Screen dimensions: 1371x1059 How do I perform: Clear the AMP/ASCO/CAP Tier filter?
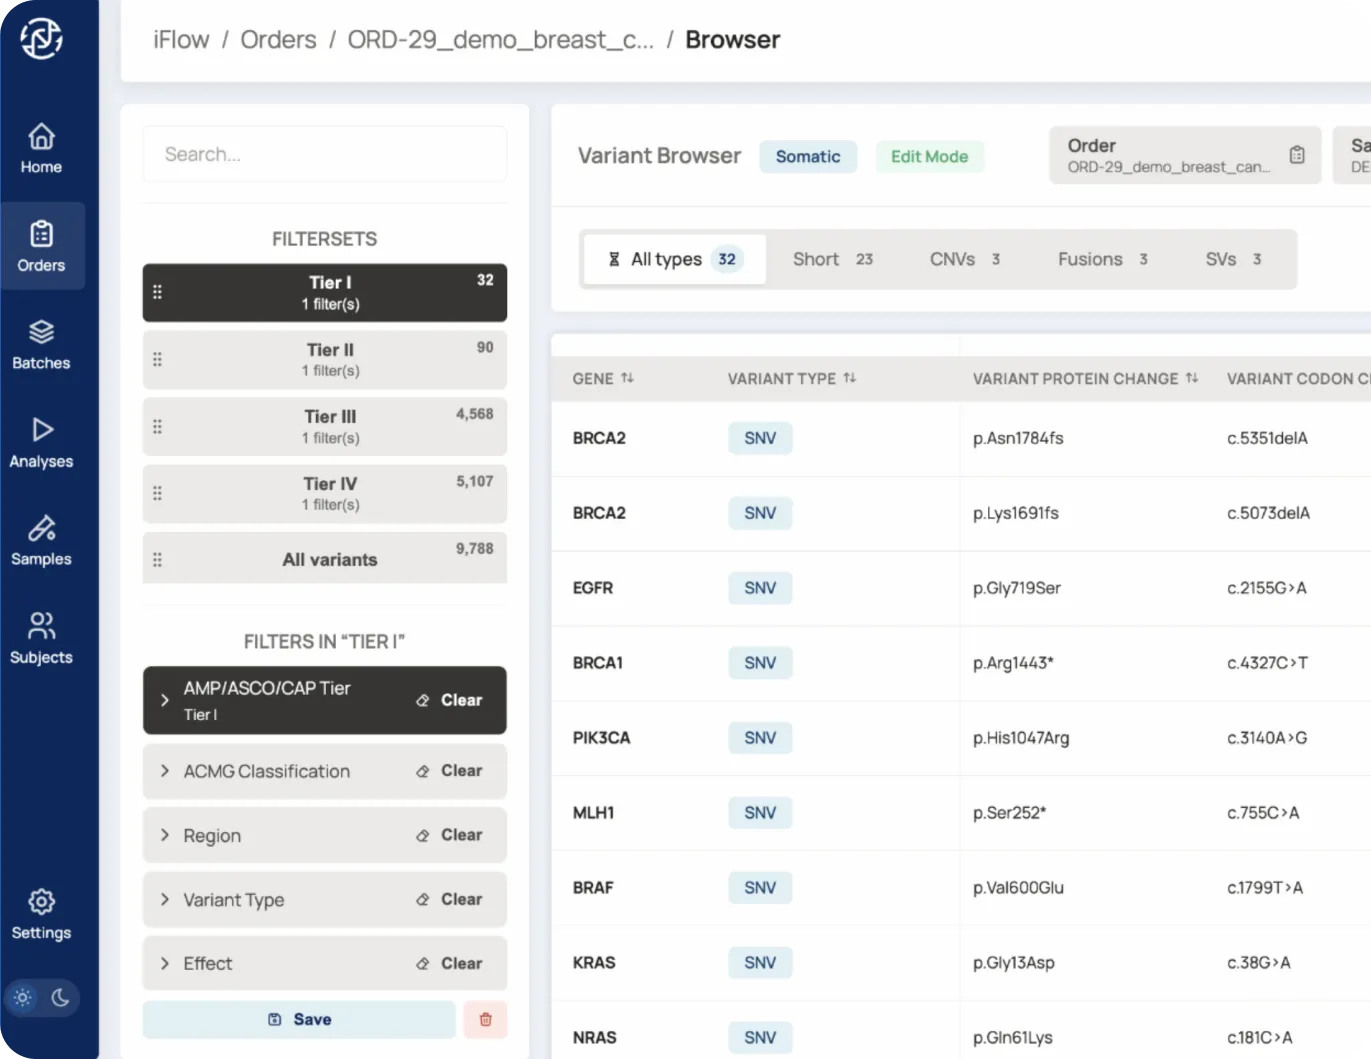449,700
